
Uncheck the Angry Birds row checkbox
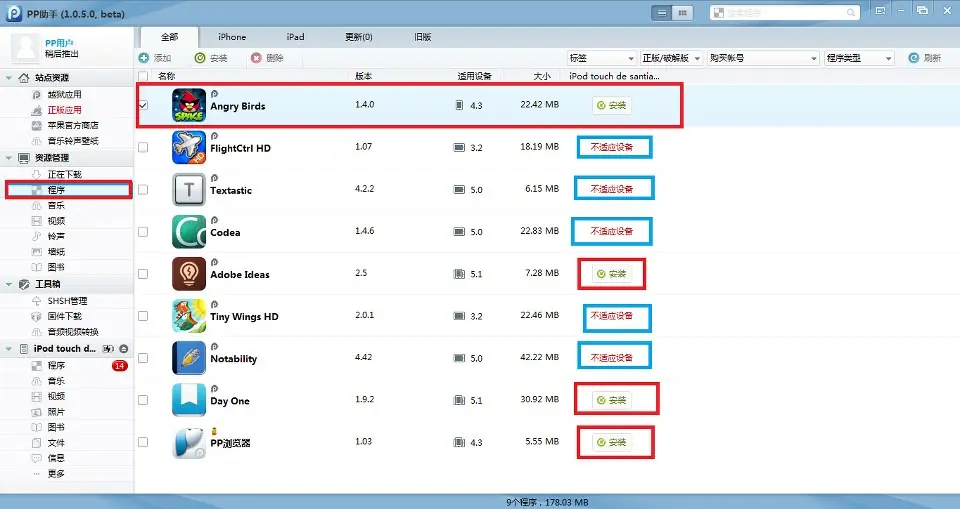coord(143,105)
